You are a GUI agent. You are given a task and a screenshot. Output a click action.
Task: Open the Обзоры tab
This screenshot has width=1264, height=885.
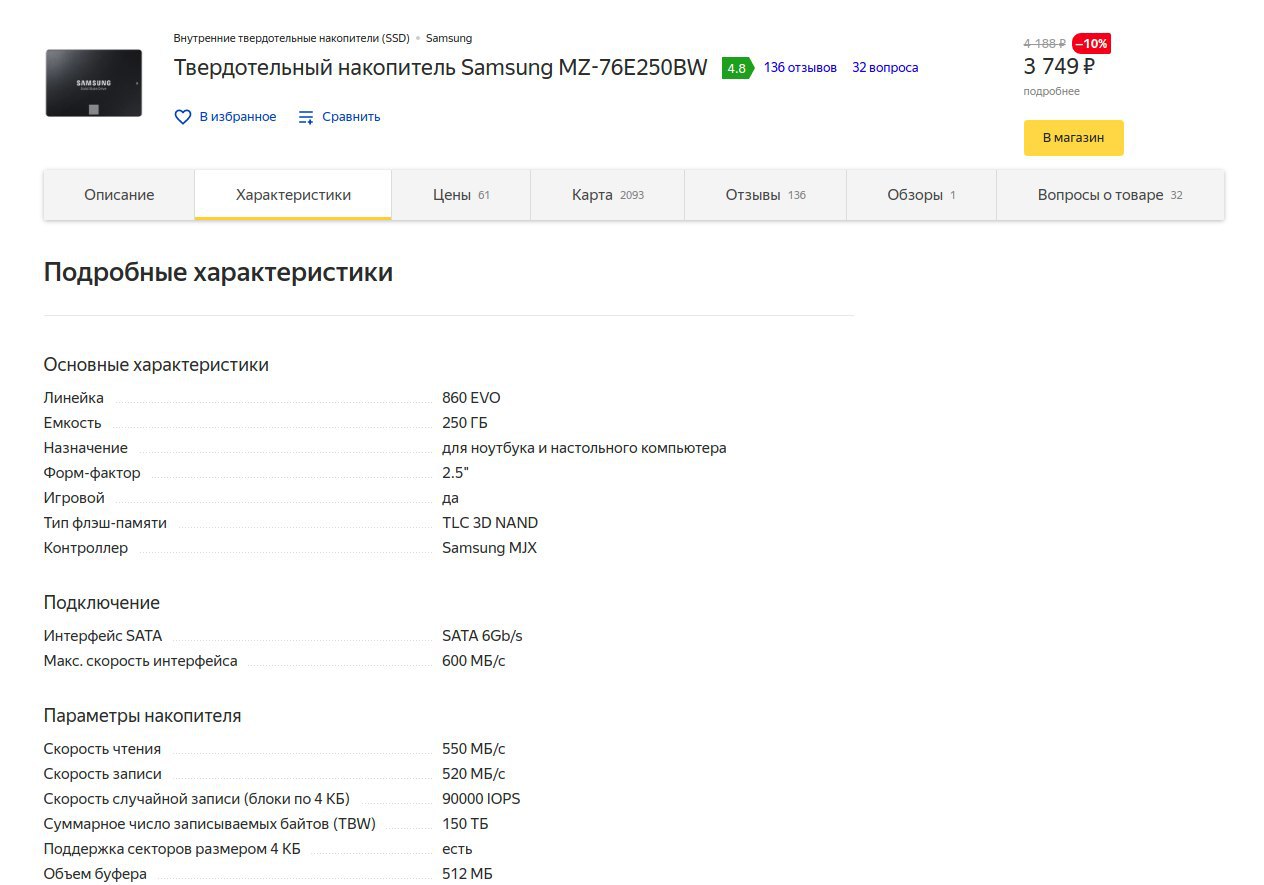pos(921,195)
